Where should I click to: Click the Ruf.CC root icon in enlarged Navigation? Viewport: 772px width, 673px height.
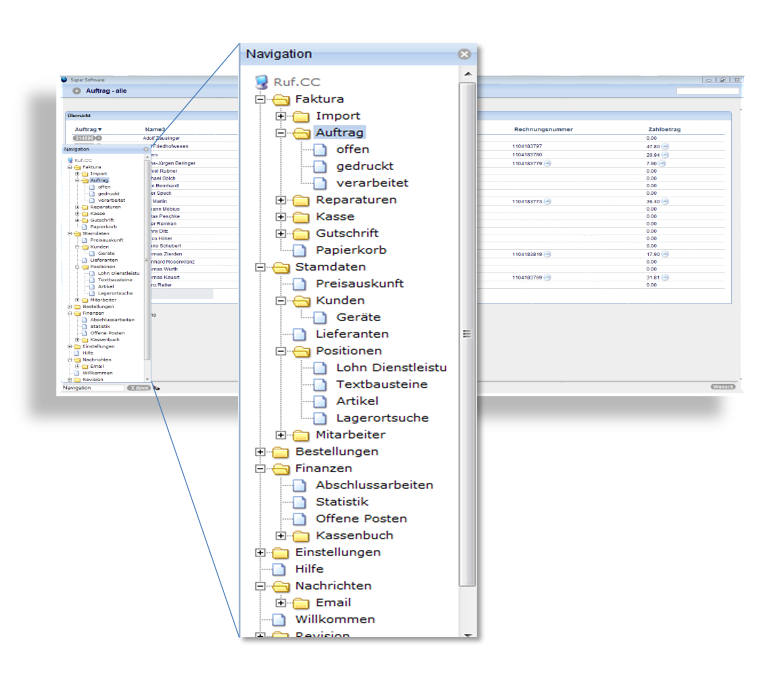[x=262, y=82]
